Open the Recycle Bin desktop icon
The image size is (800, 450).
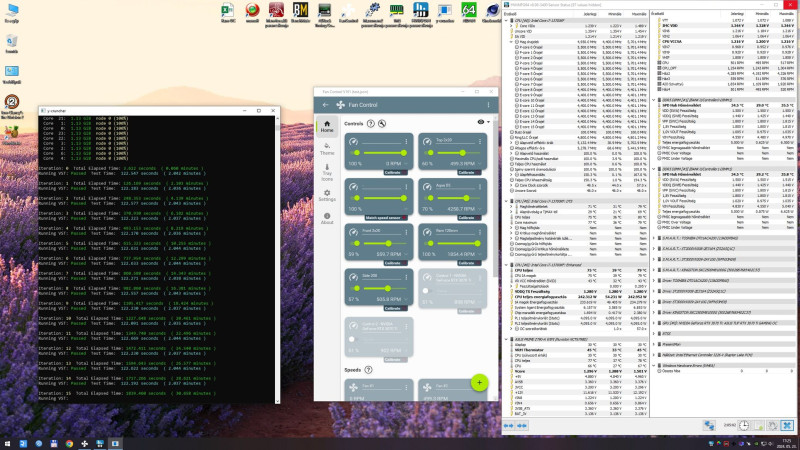click(12, 43)
